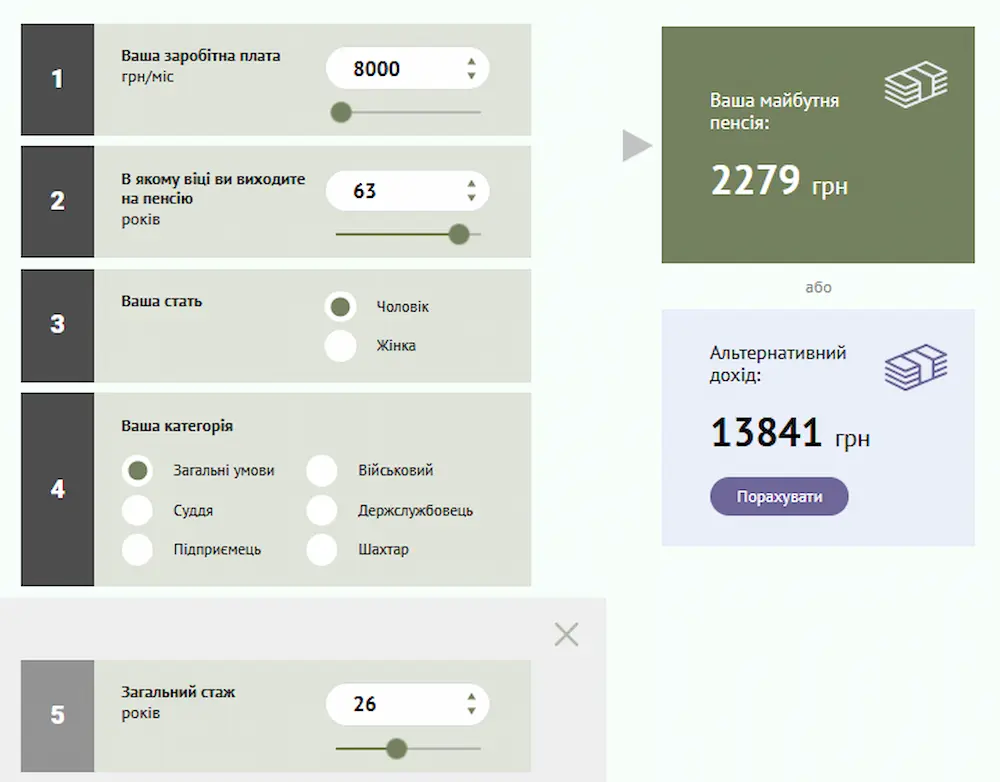Click the money stack icon in alternative income panel
Image resolution: width=1000 pixels, height=782 pixels.
click(915, 366)
